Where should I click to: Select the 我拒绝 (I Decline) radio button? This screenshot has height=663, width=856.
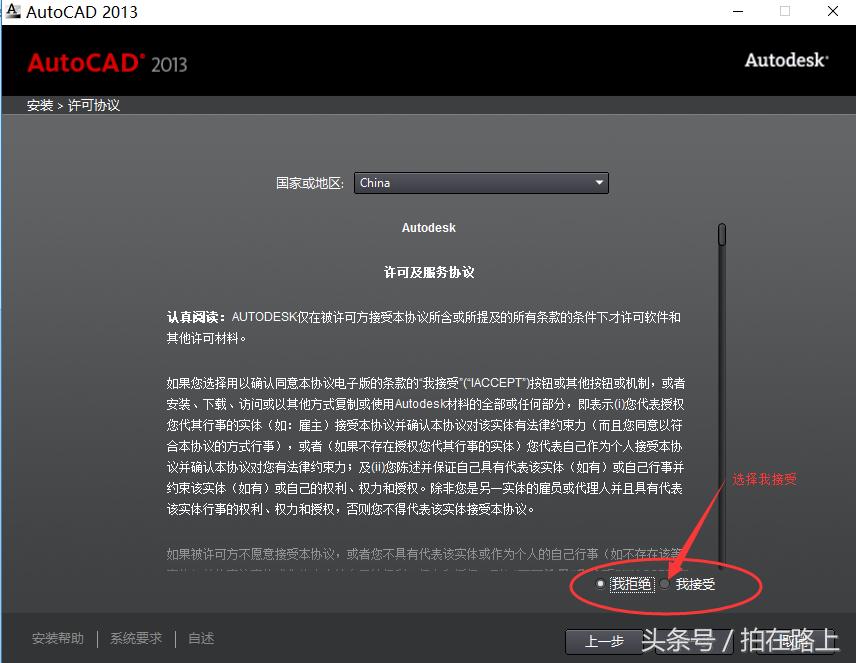pos(601,583)
